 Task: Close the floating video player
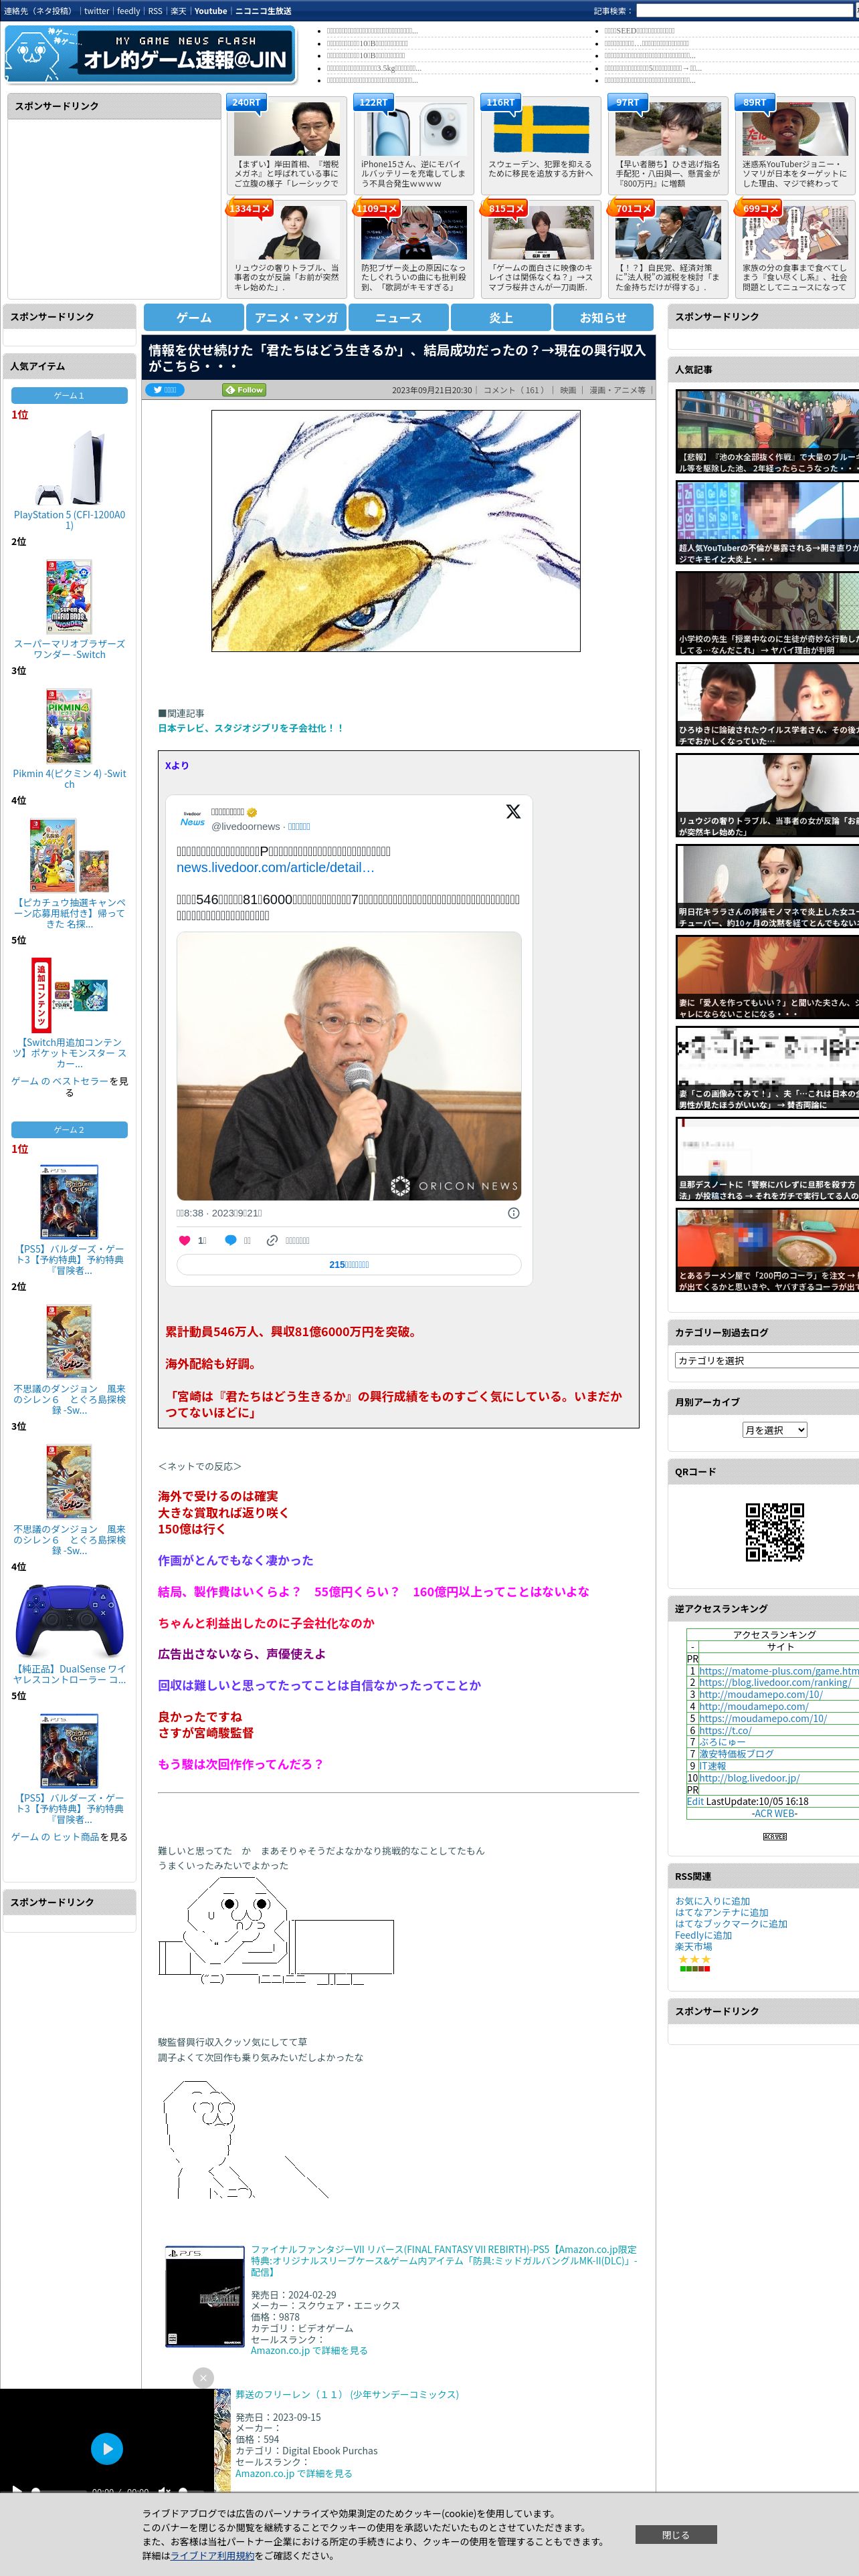pyautogui.click(x=203, y=2378)
